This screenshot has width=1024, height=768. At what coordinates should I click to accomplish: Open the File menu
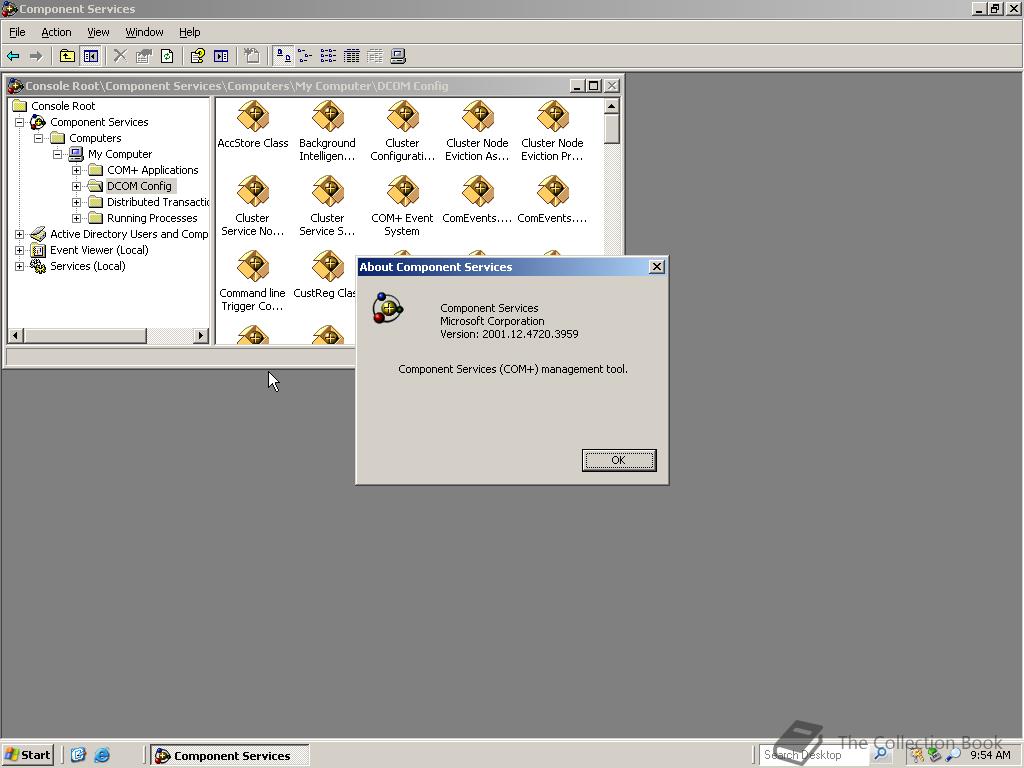(17, 32)
